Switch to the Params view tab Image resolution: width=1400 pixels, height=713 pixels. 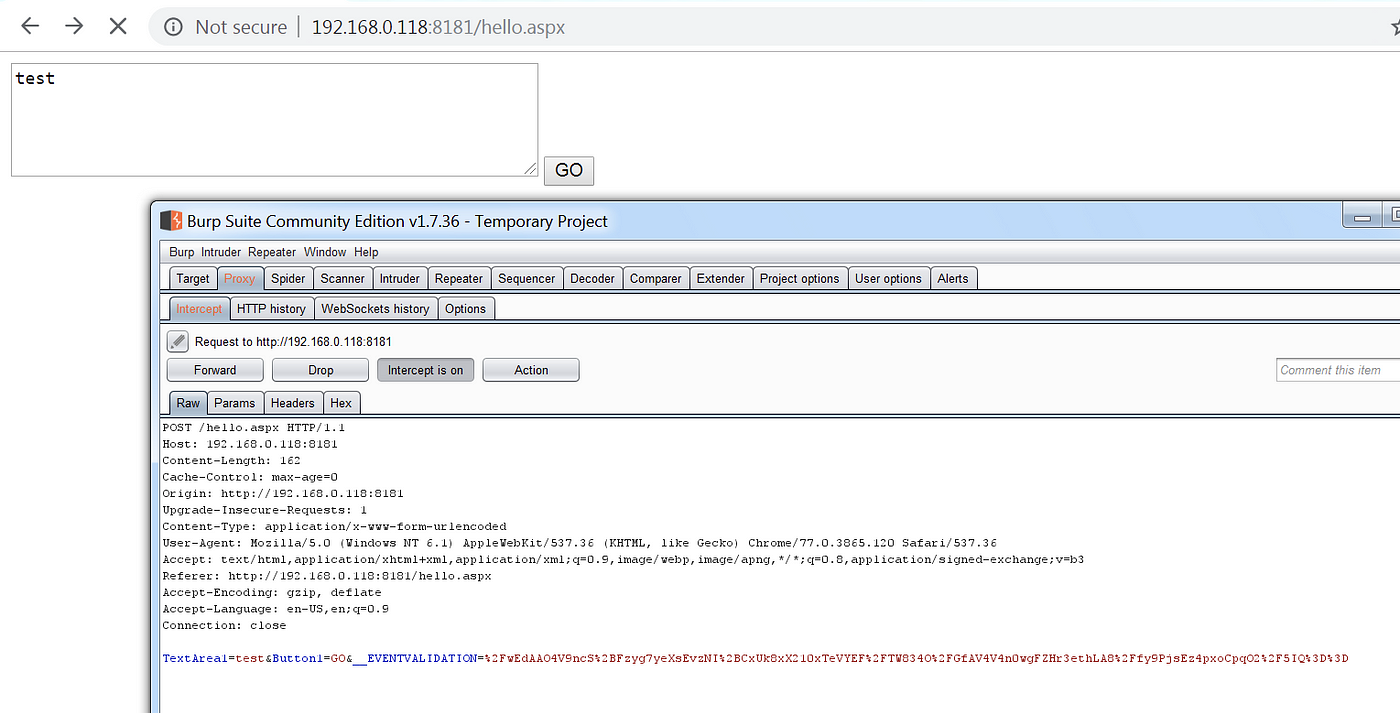(x=235, y=403)
